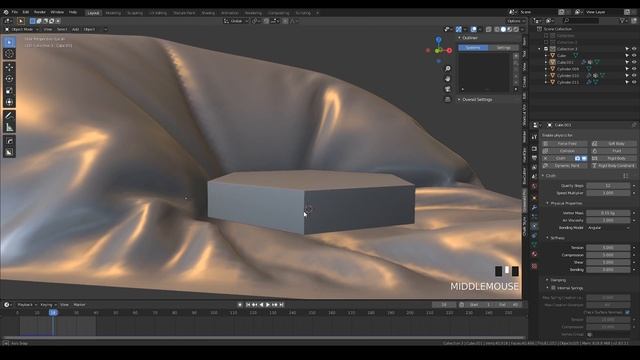The width and height of the screenshot is (640, 360).
Task: Select the Transform tool
Action: click(9, 102)
